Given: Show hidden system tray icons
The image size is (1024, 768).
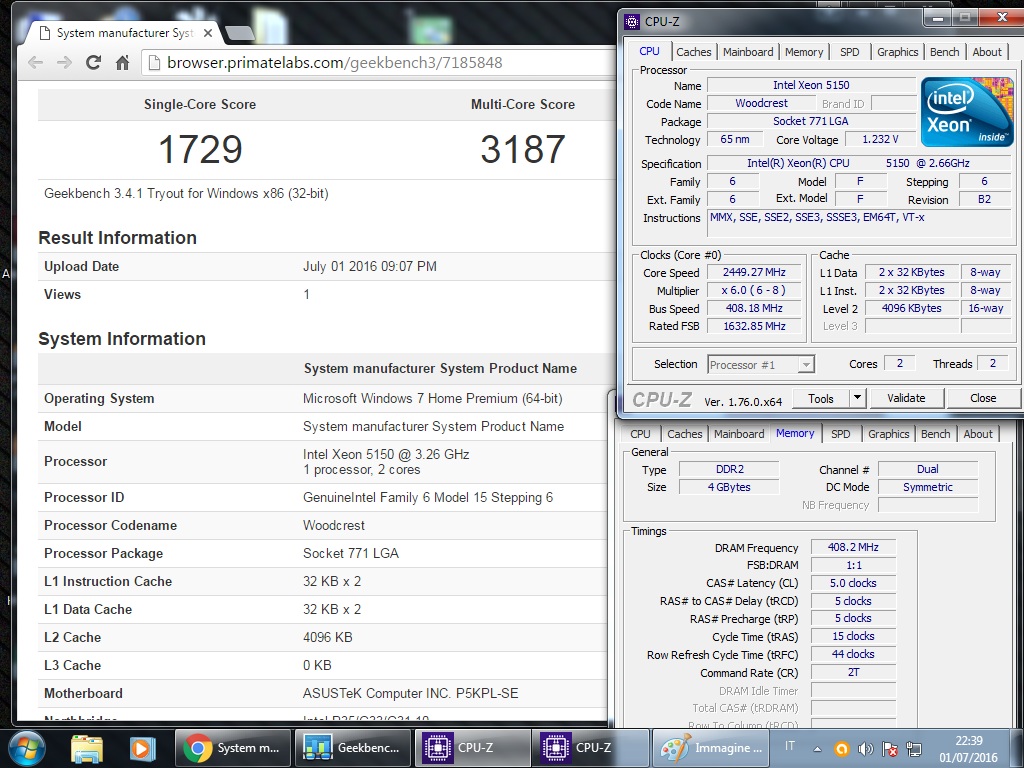Looking at the screenshot, I should tap(817, 749).
